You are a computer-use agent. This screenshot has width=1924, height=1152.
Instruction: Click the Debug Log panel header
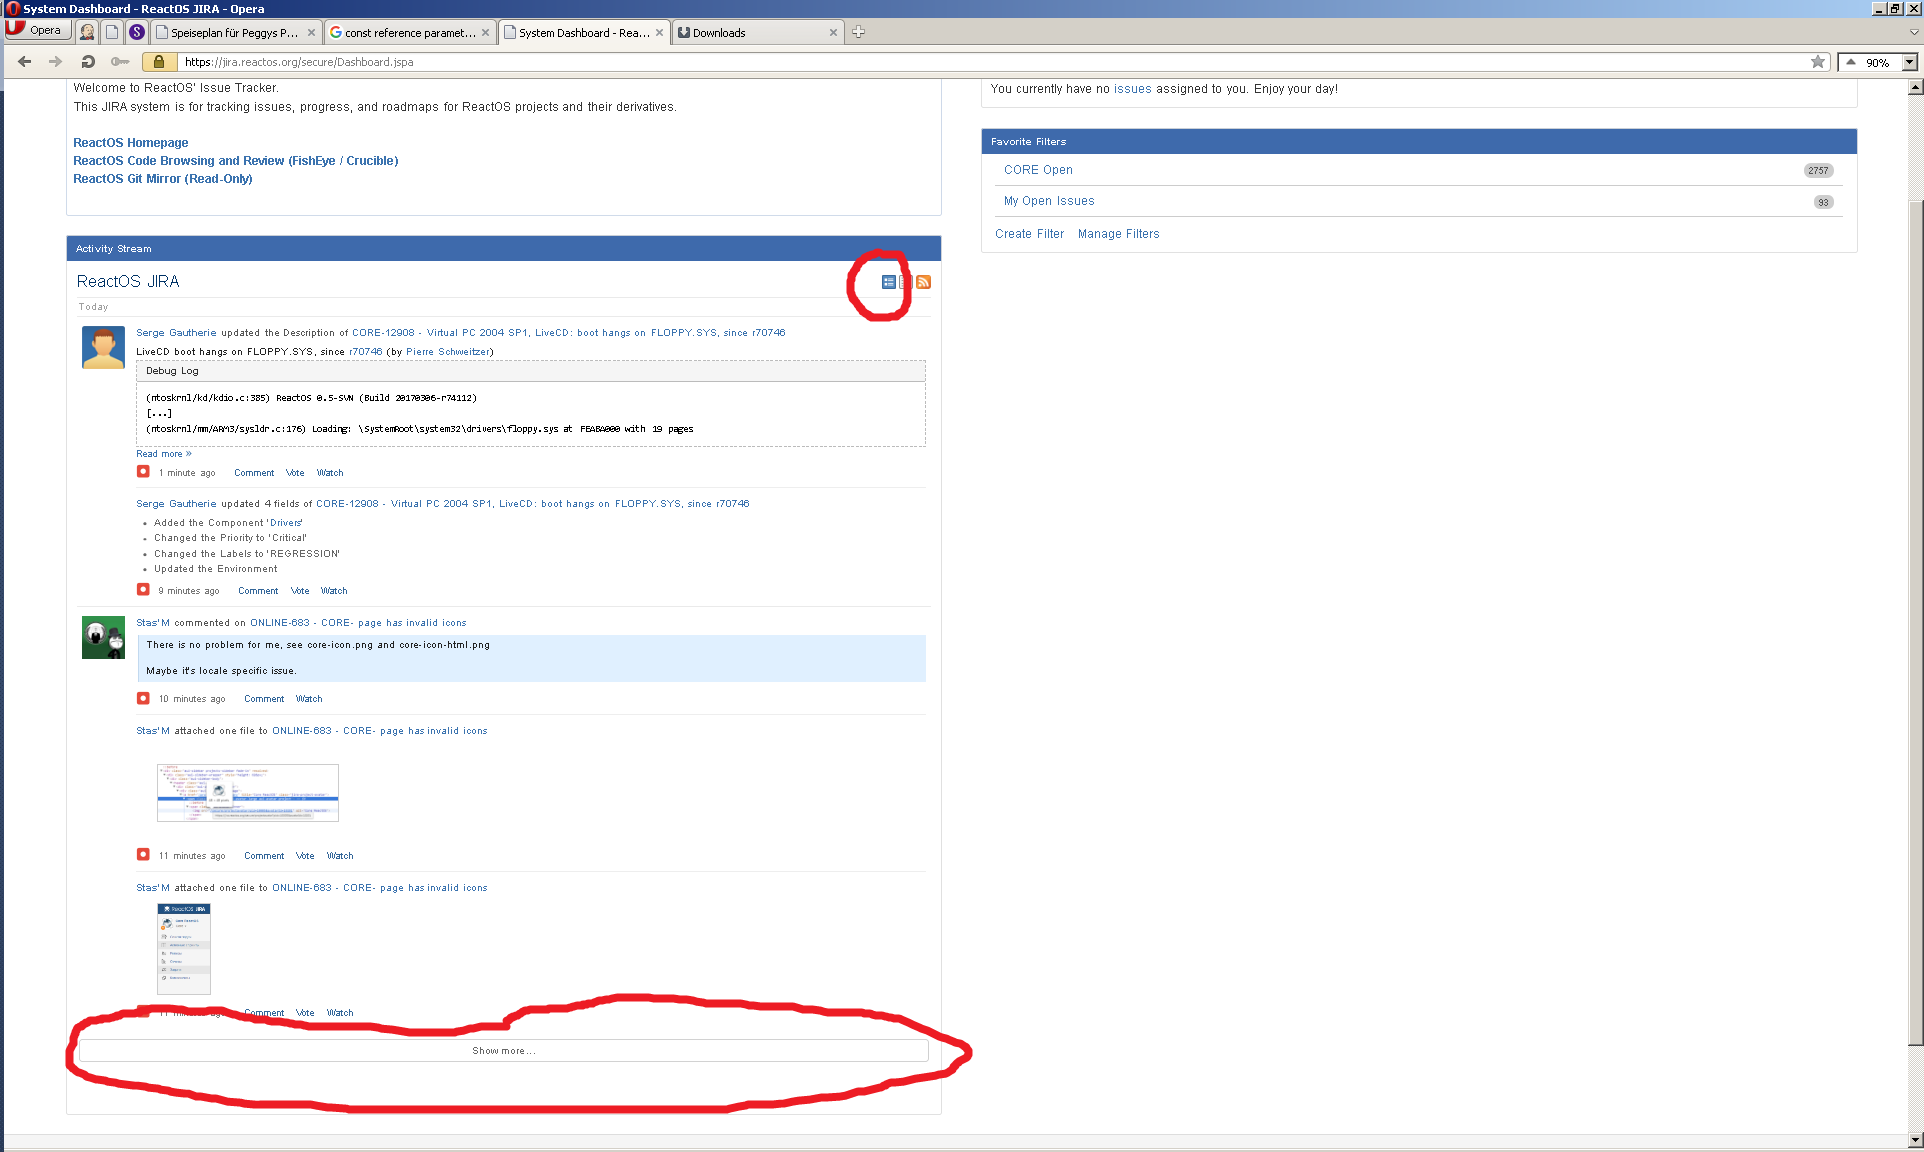pyautogui.click(x=531, y=371)
